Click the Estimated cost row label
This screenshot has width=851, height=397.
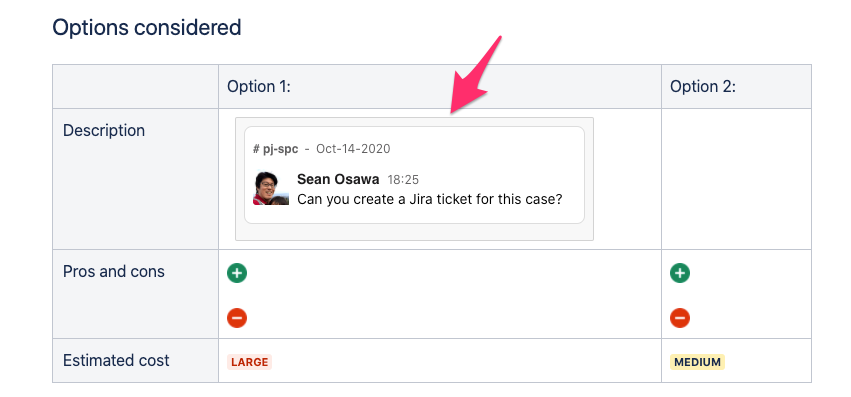[x=116, y=360]
